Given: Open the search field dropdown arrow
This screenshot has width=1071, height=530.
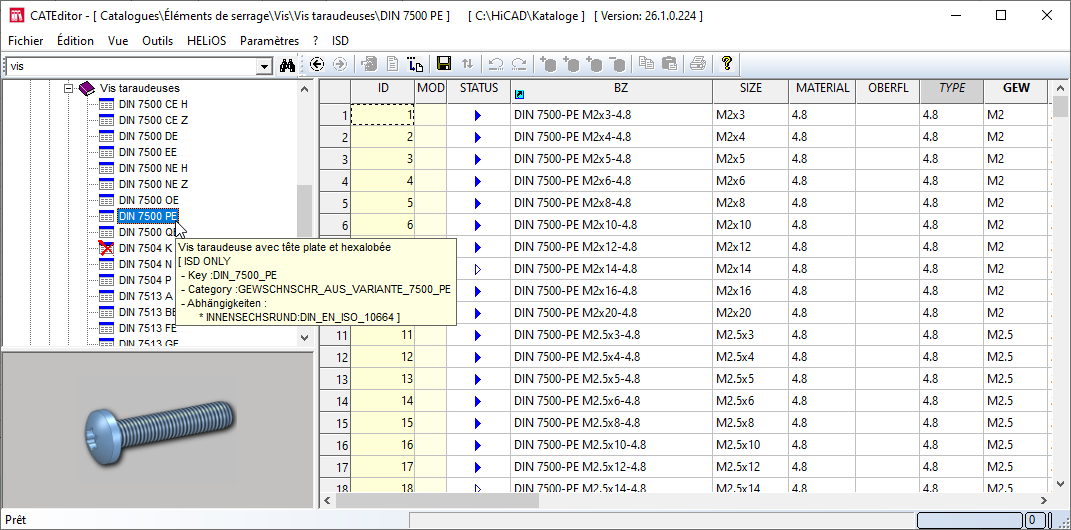Looking at the screenshot, I should click(264, 66).
